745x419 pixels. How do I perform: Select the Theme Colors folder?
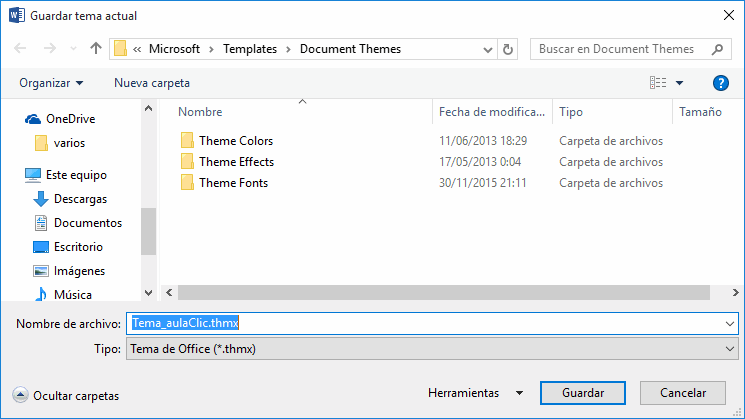click(x=235, y=141)
